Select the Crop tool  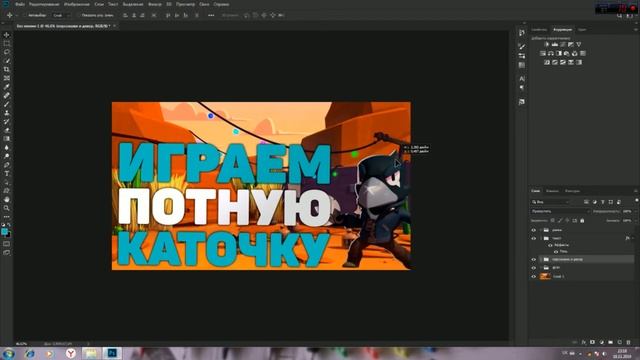(x=7, y=69)
